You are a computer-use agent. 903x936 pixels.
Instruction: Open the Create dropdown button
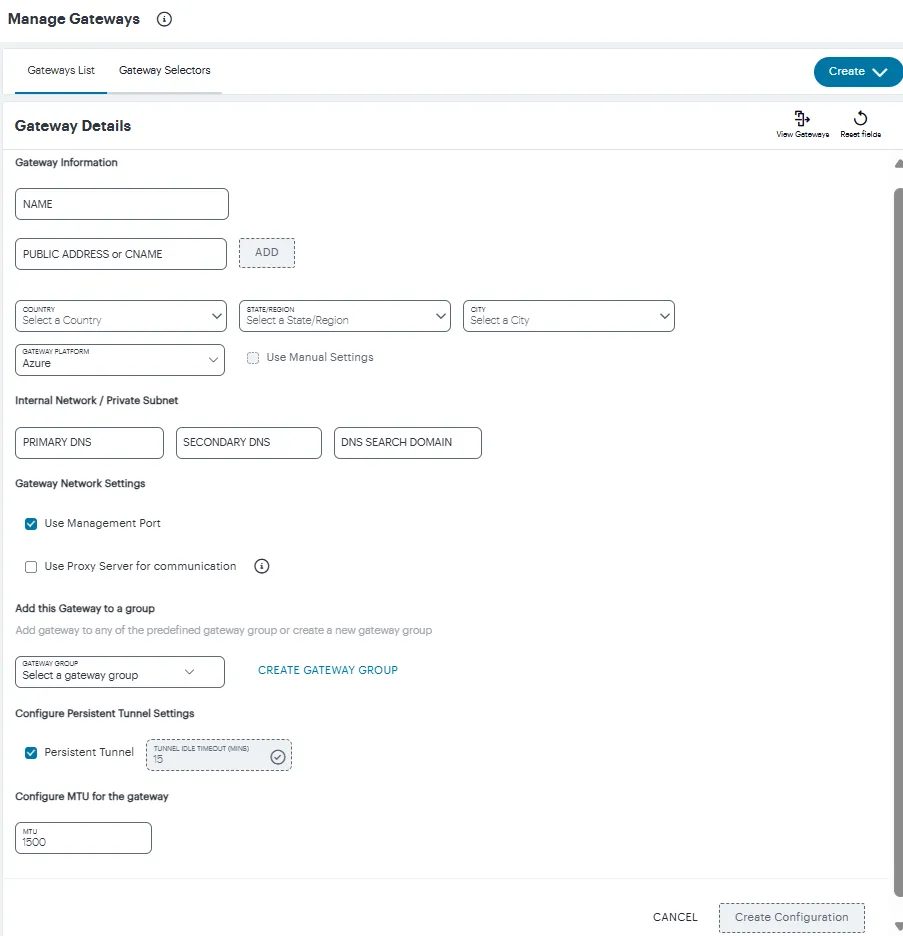pyautogui.click(x=858, y=72)
